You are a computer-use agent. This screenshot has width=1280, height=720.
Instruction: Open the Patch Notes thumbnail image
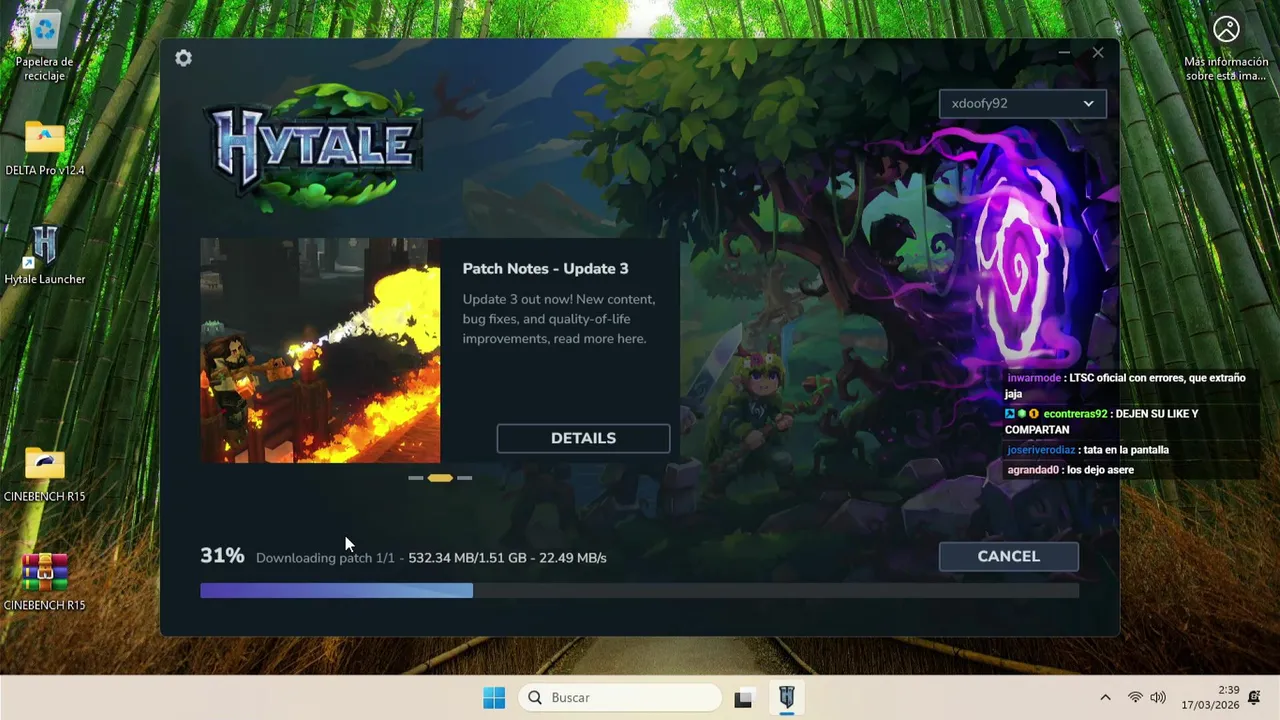point(320,350)
